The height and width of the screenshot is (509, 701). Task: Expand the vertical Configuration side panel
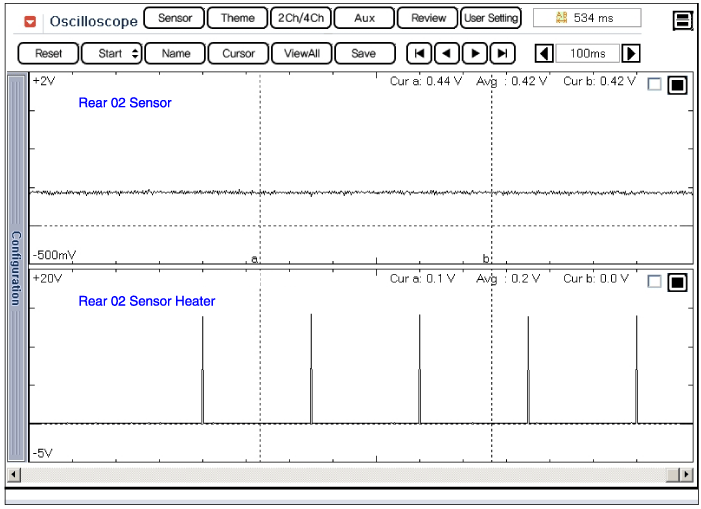click(x=16, y=267)
